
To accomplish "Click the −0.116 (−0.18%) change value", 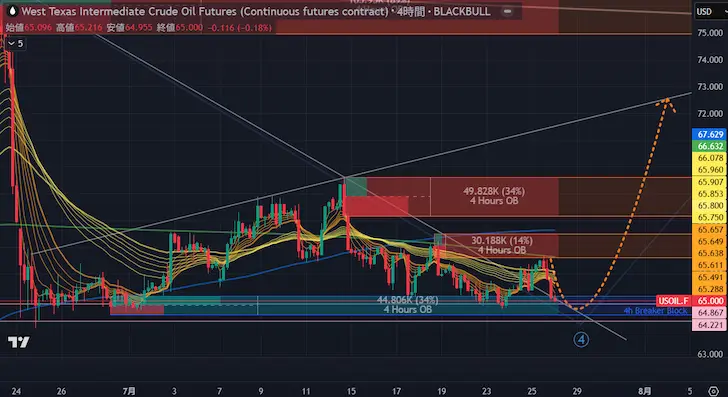I will (x=240, y=28).
